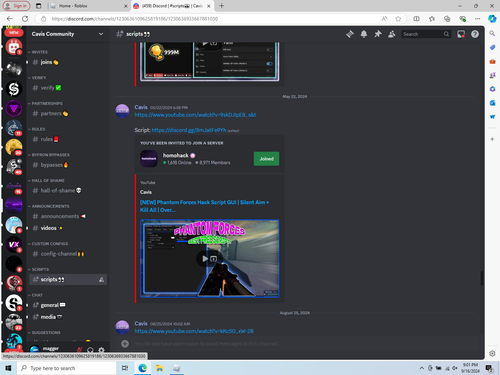
Task: Click Cavis username on May 22 message
Action: point(141,107)
